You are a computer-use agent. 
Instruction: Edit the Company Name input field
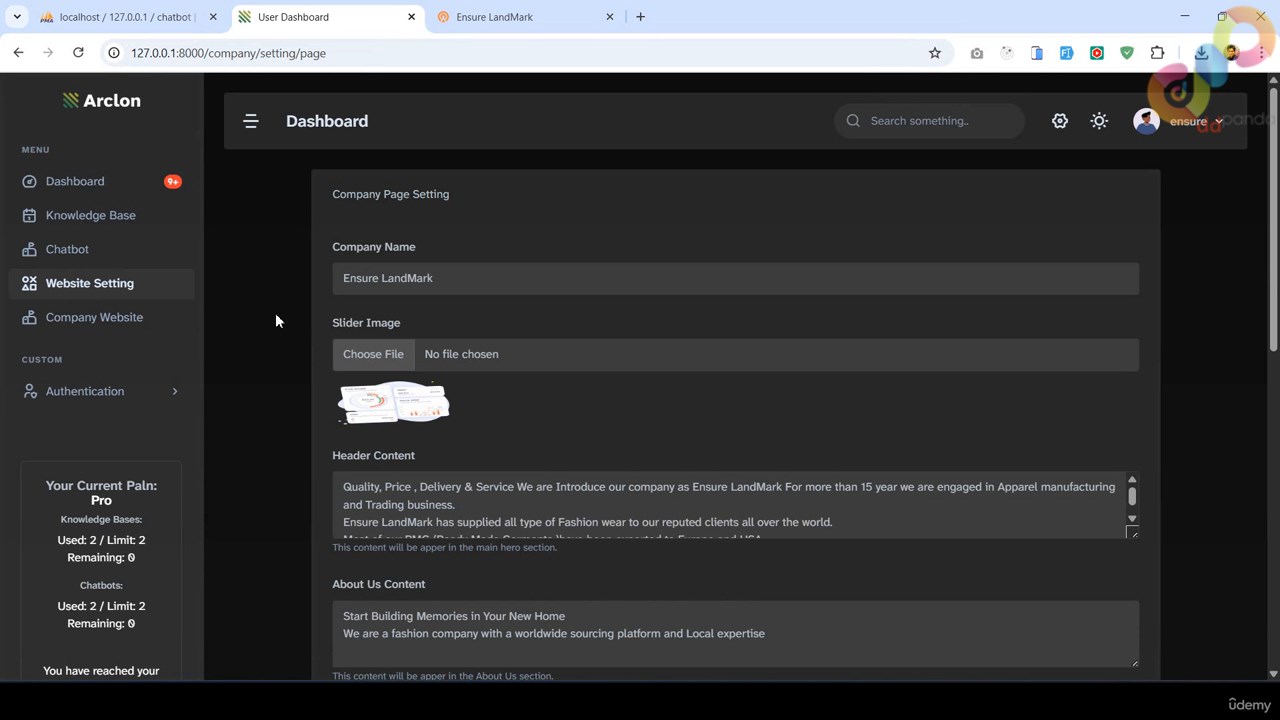point(735,278)
